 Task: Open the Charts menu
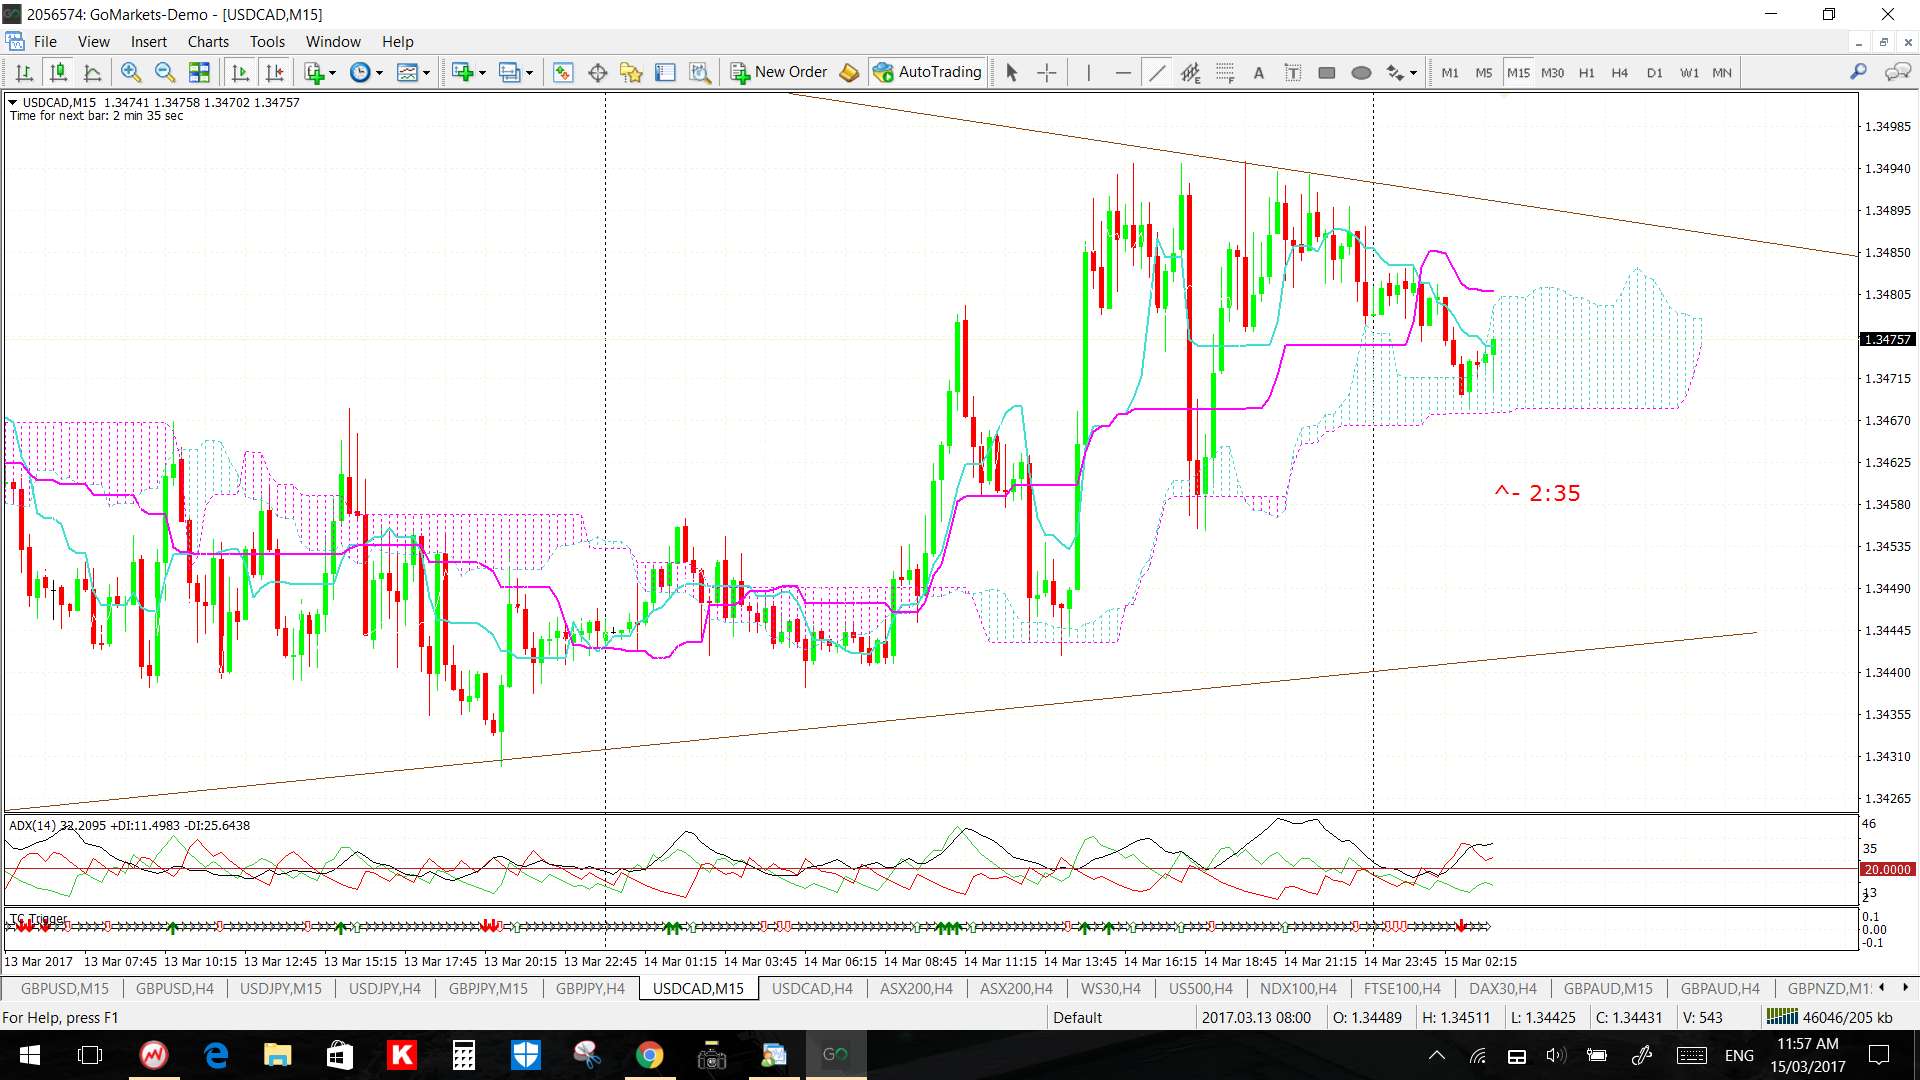208,41
